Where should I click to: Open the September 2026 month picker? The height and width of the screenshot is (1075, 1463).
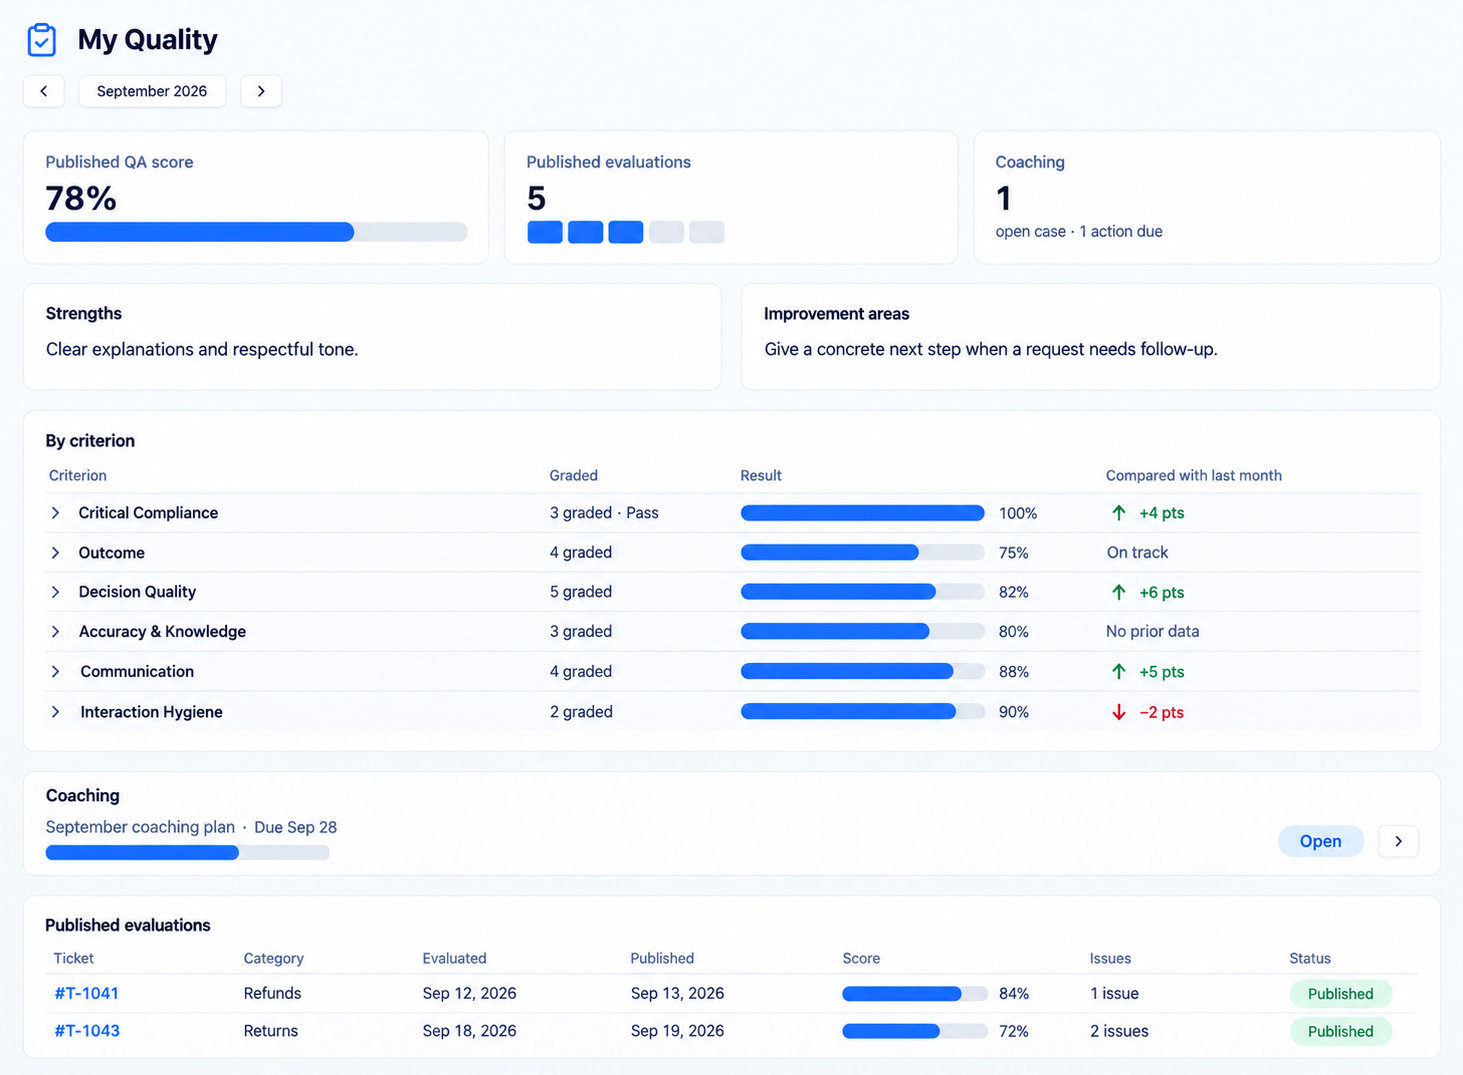point(152,91)
